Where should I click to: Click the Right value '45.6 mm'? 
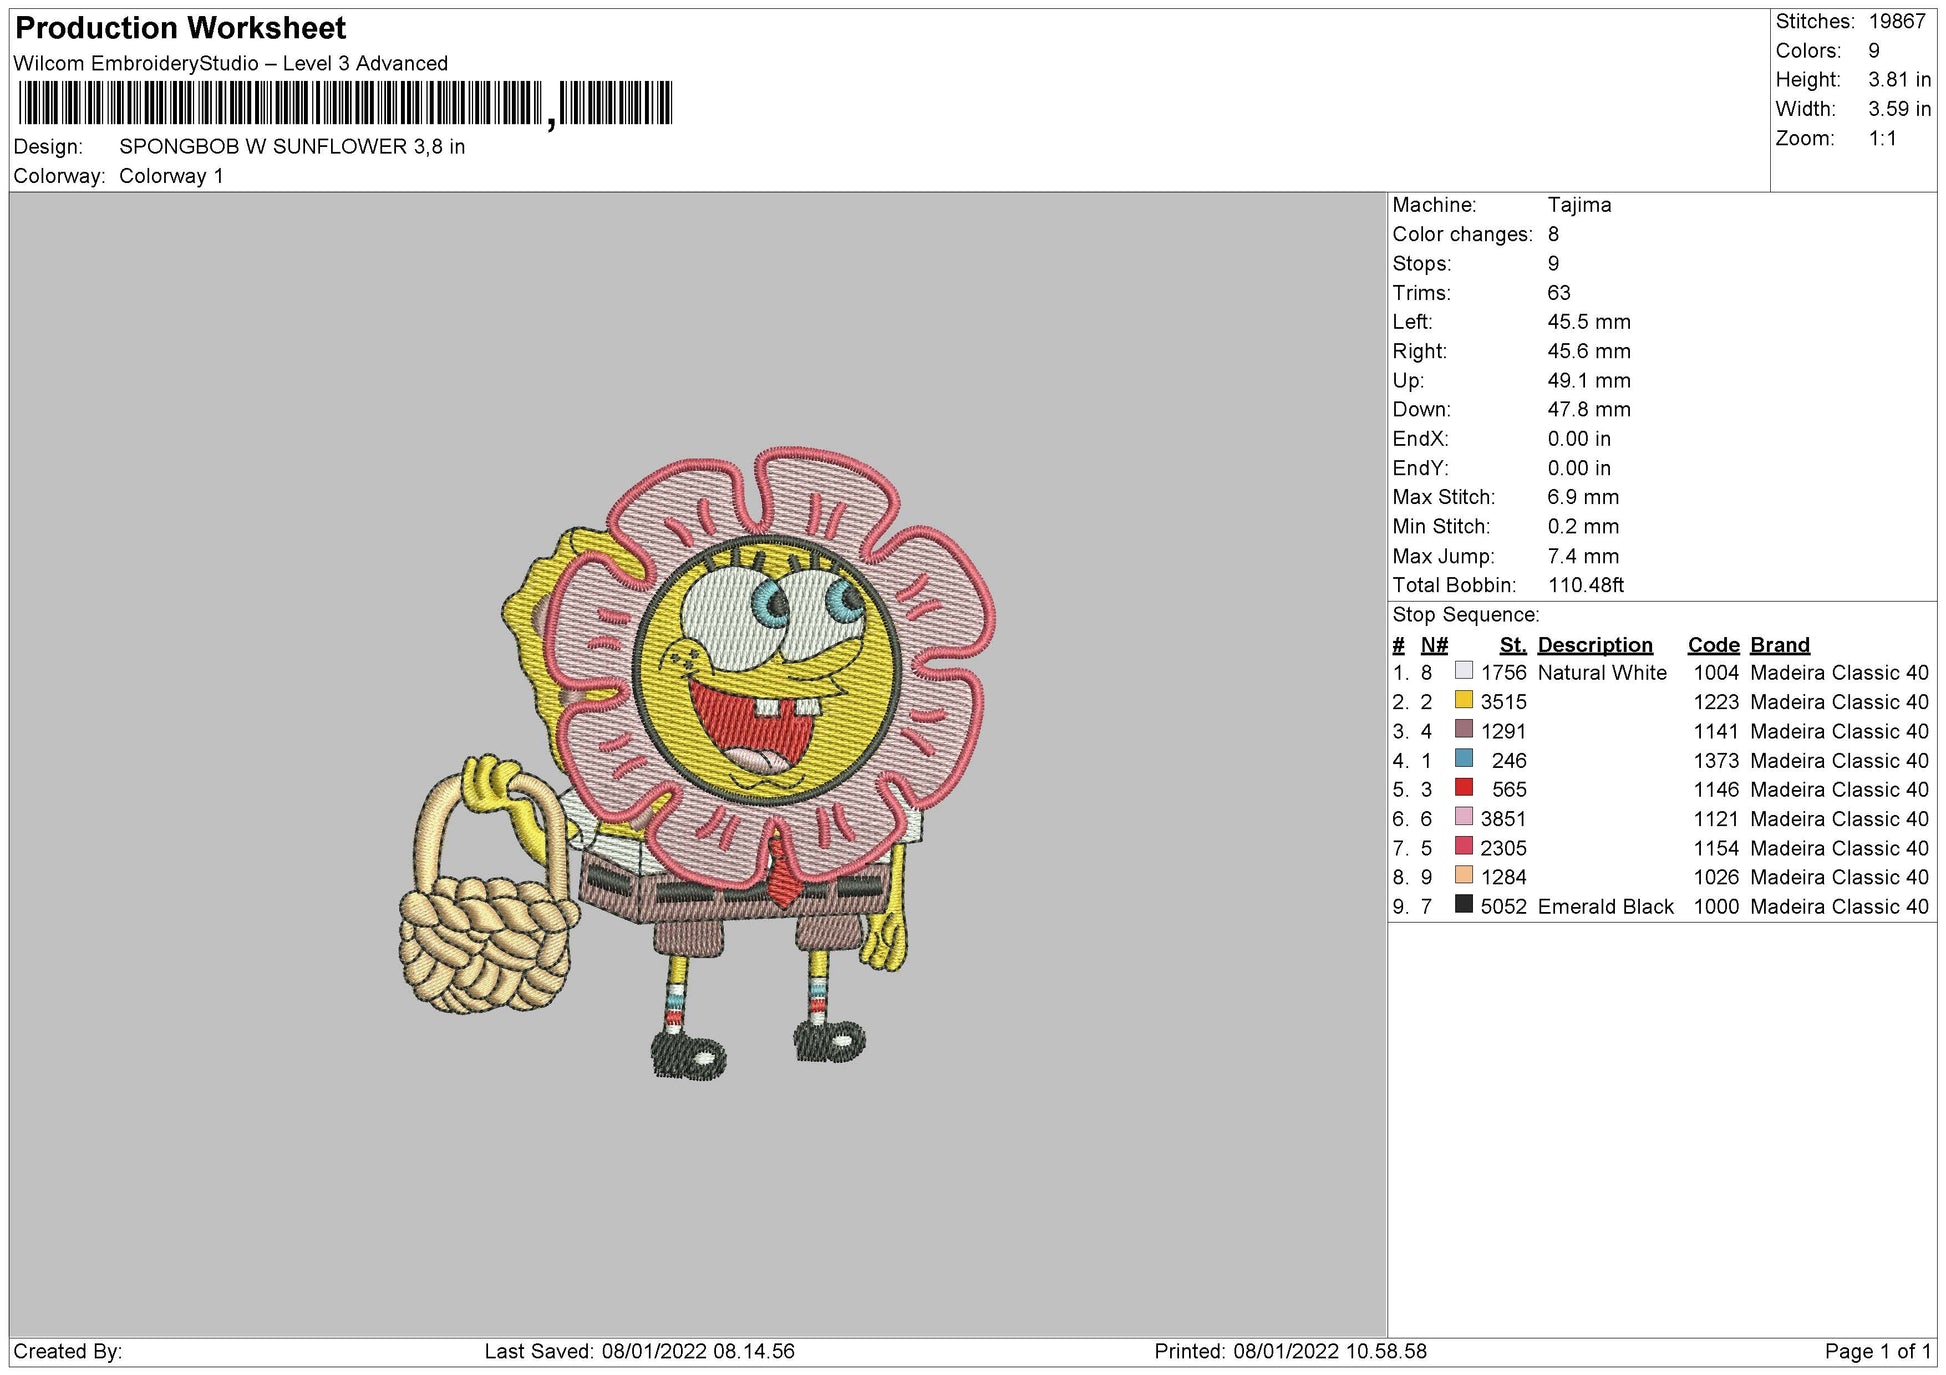coord(1589,351)
